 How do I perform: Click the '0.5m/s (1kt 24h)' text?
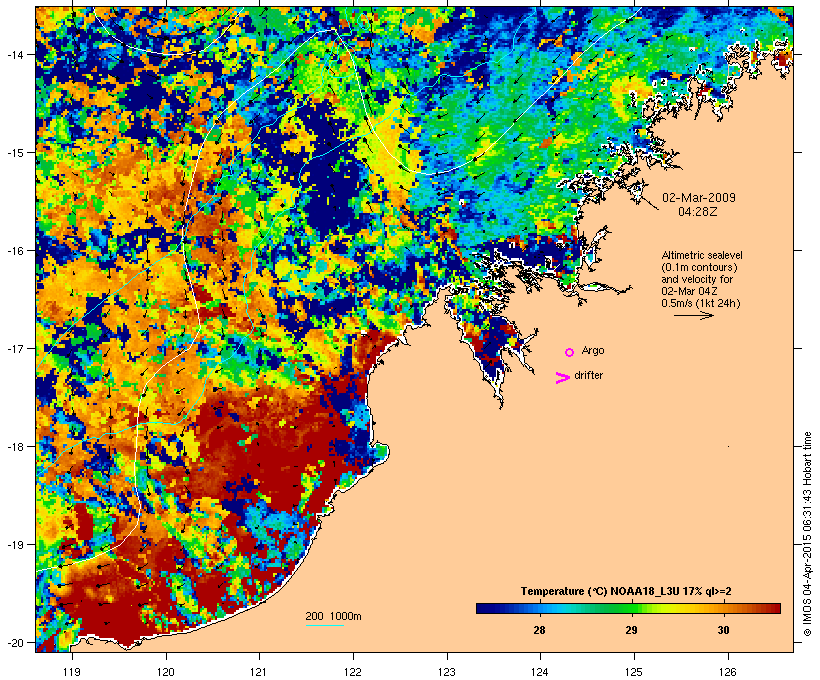(x=701, y=303)
